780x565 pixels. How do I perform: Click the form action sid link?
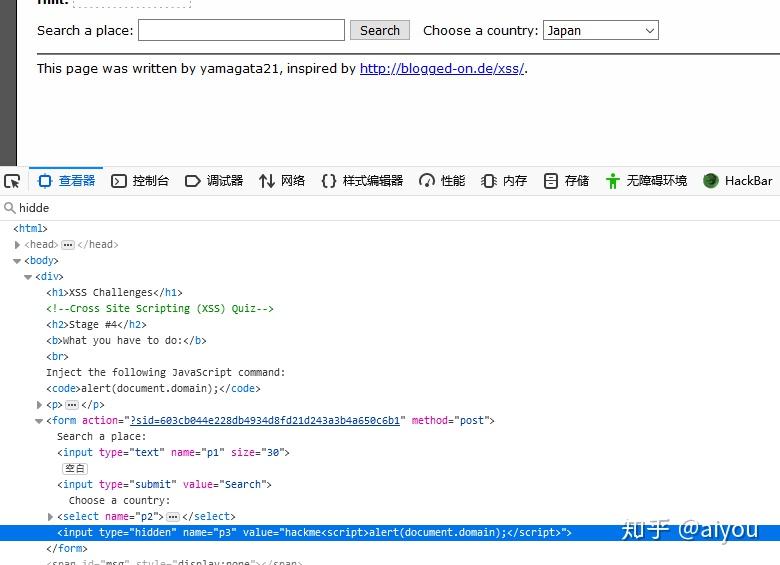(x=265, y=421)
